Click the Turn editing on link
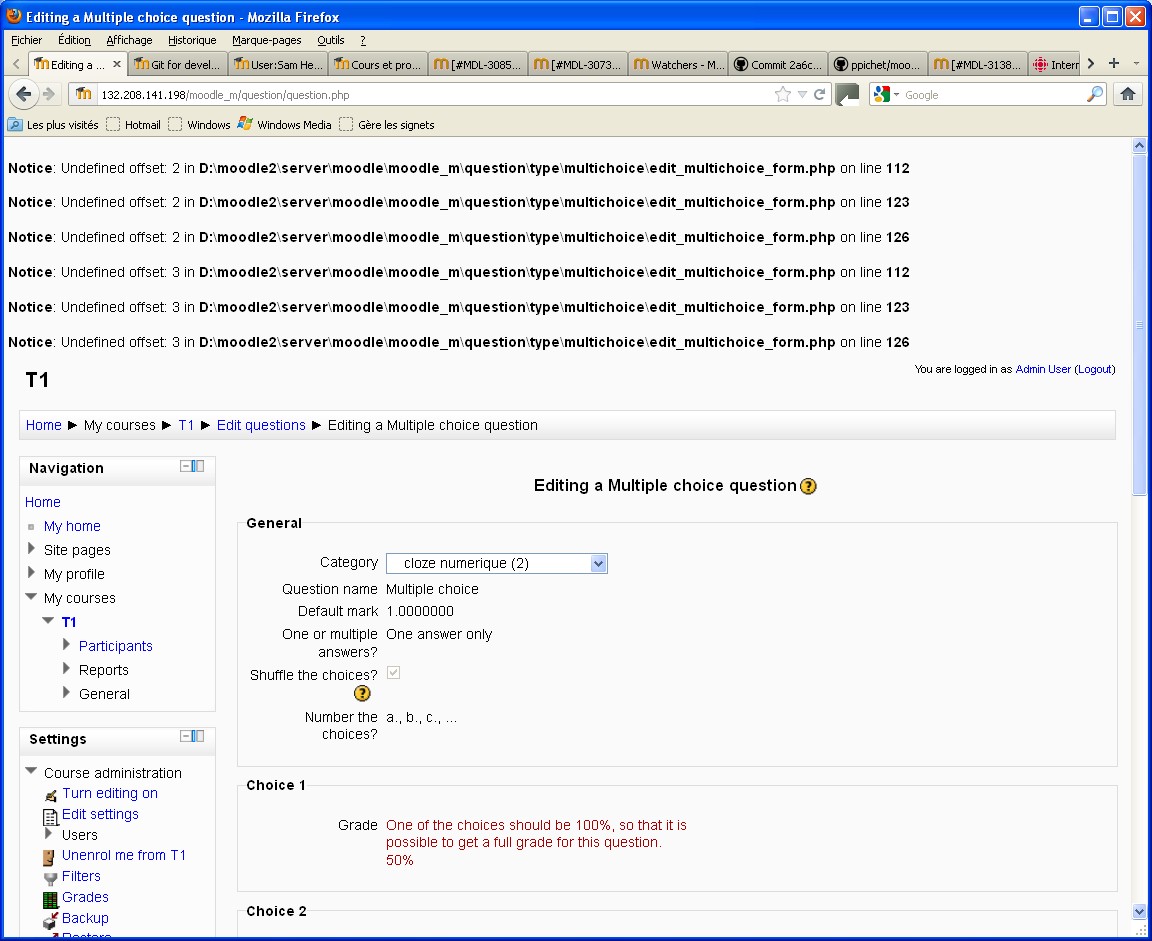 109,793
